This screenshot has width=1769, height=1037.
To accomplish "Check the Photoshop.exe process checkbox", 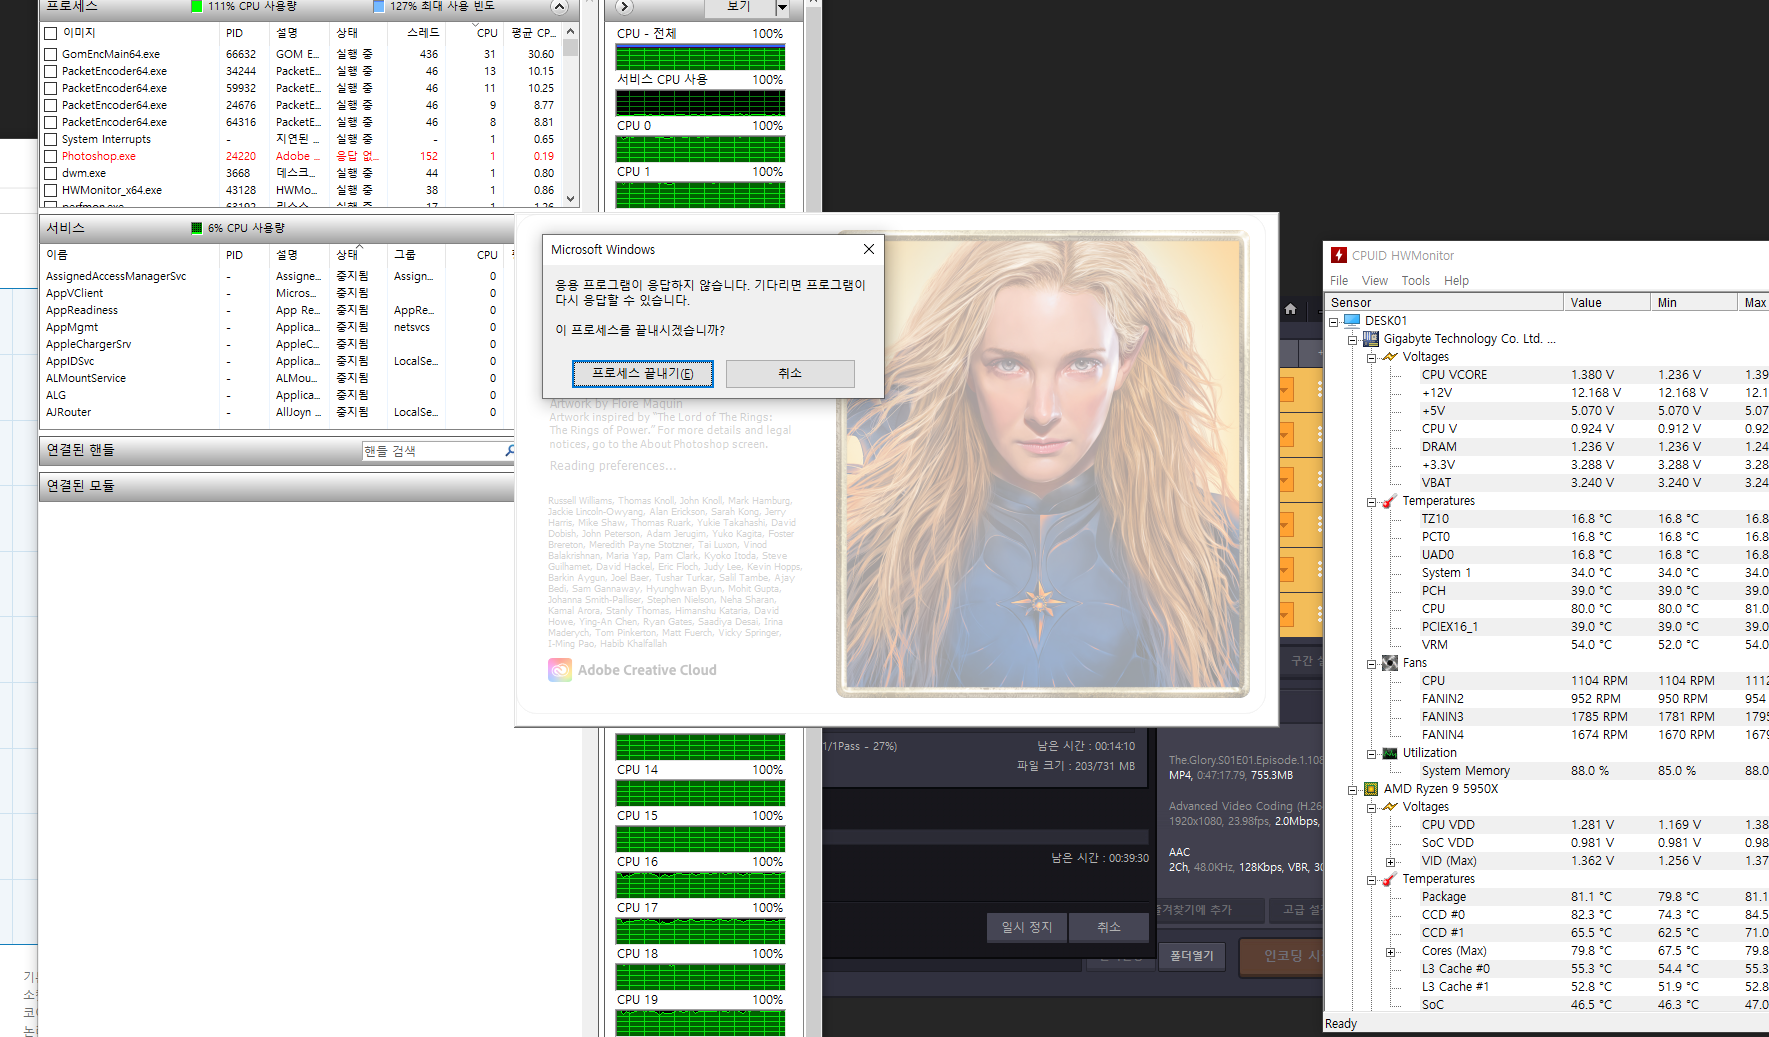I will [50, 156].
